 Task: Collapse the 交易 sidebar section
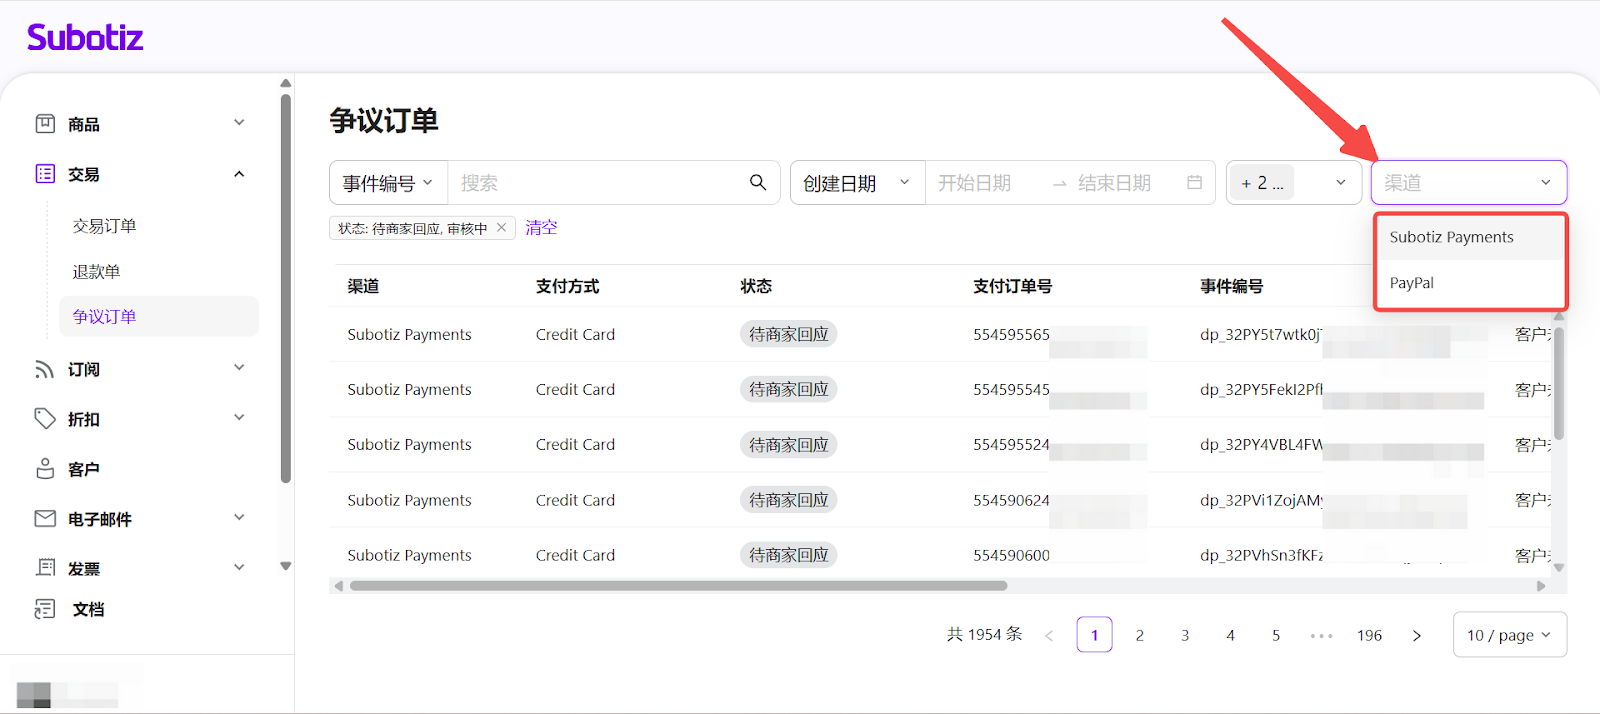(x=239, y=174)
